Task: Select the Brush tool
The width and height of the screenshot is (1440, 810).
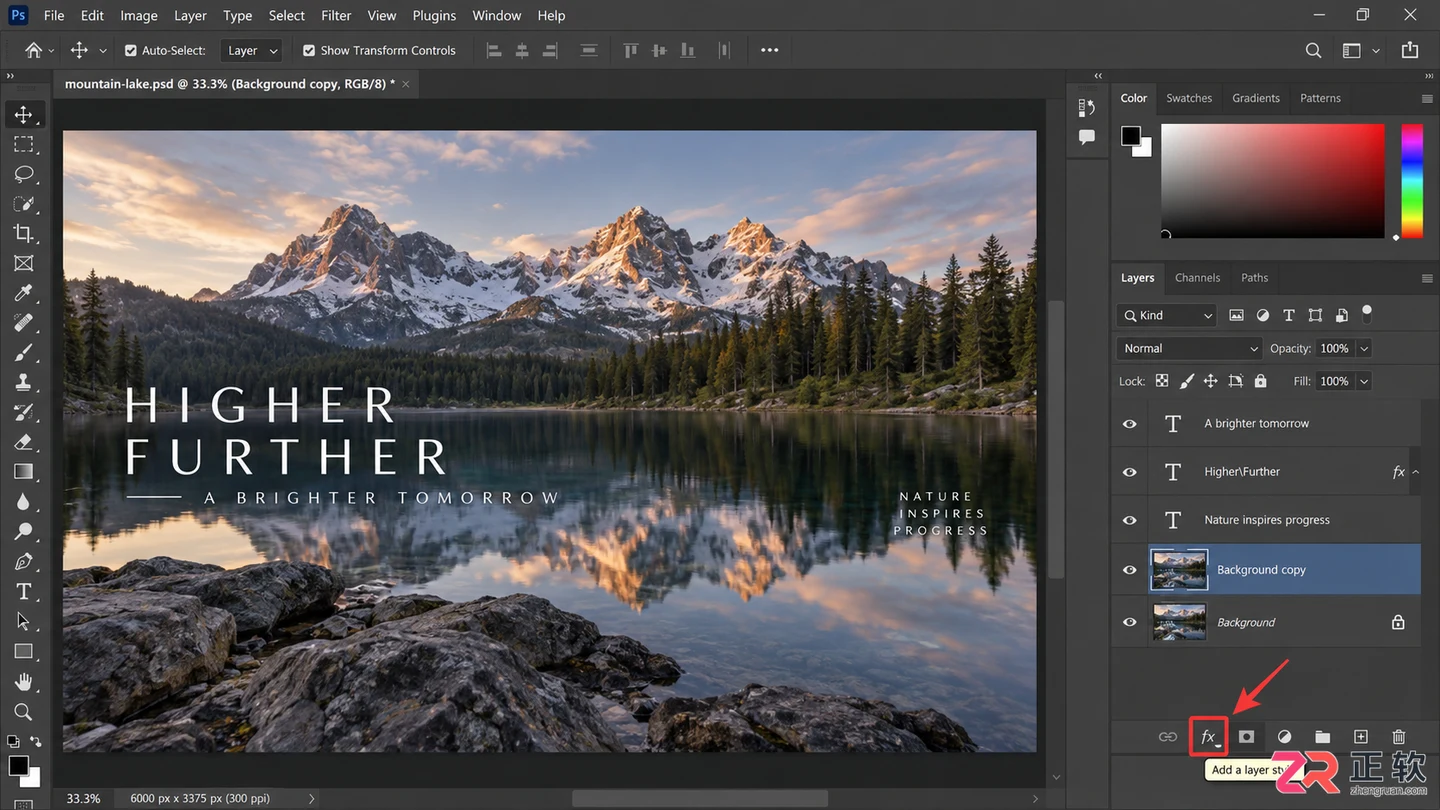Action: pos(23,352)
